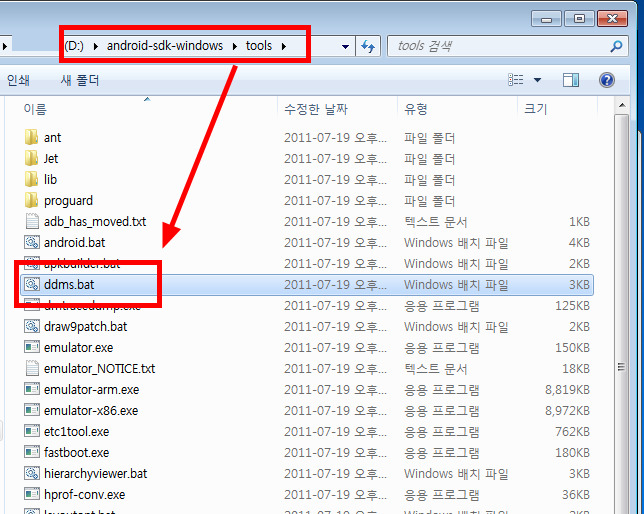Open the view options dropdown arrow

537,80
